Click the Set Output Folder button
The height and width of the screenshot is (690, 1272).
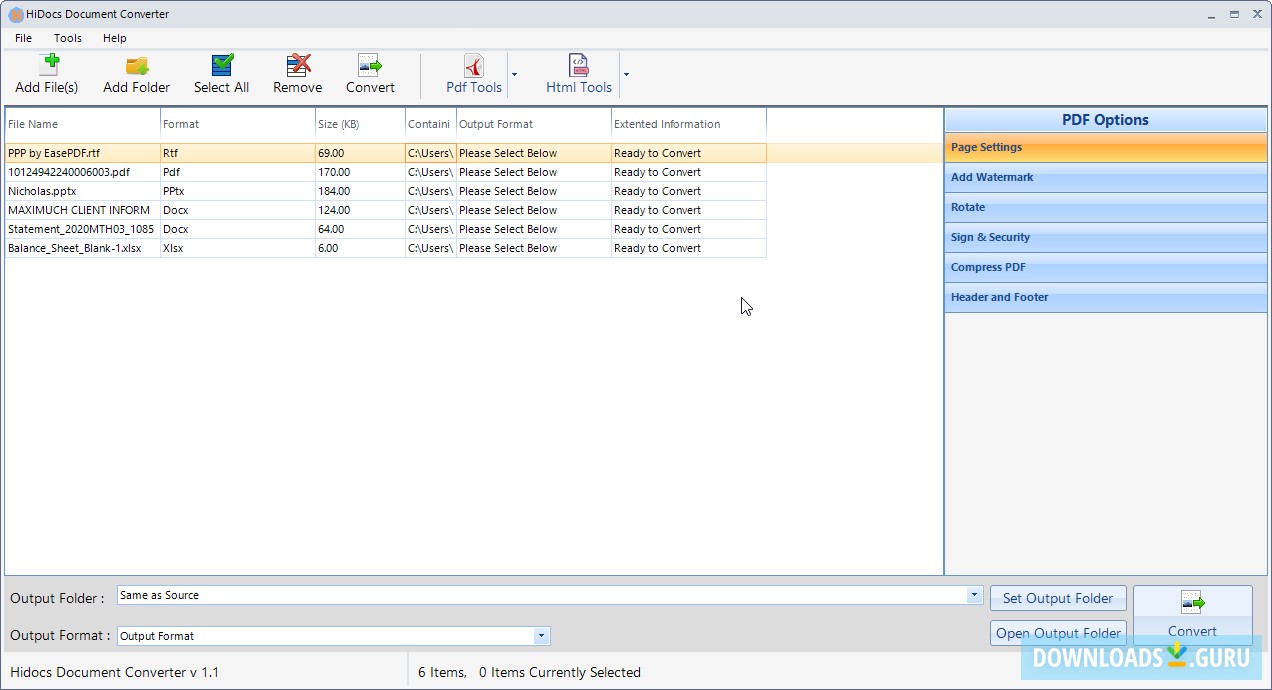tap(1057, 598)
